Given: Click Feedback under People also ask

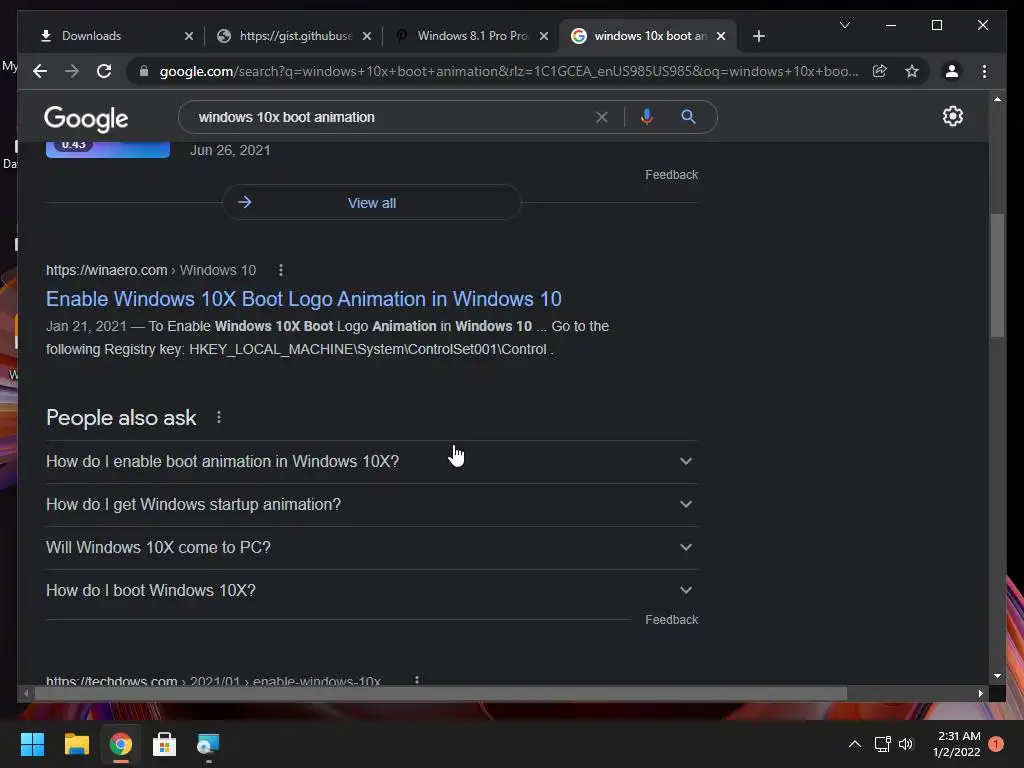Looking at the screenshot, I should click(671, 619).
